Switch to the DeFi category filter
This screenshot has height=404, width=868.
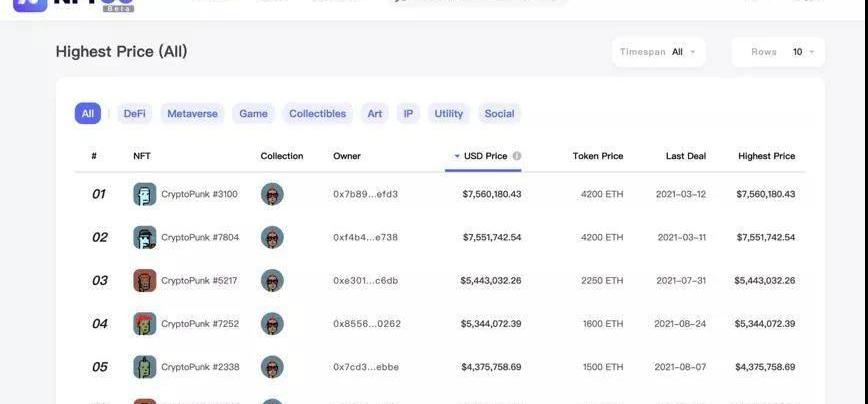click(x=135, y=114)
